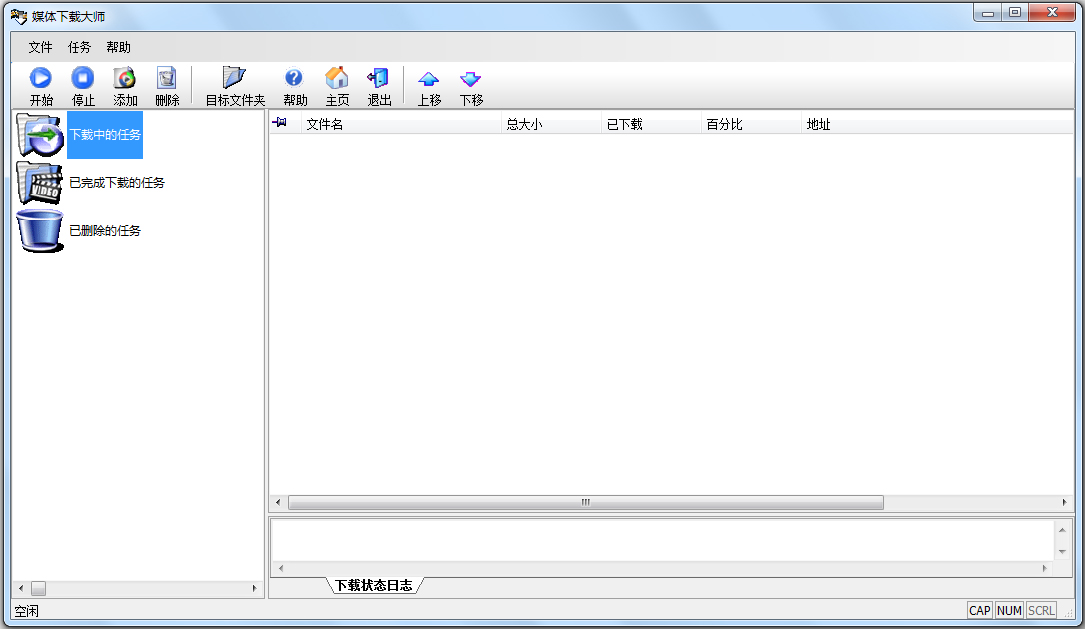
Task: Move the task up with the 上移 arrow
Action: [x=429, y=80]
